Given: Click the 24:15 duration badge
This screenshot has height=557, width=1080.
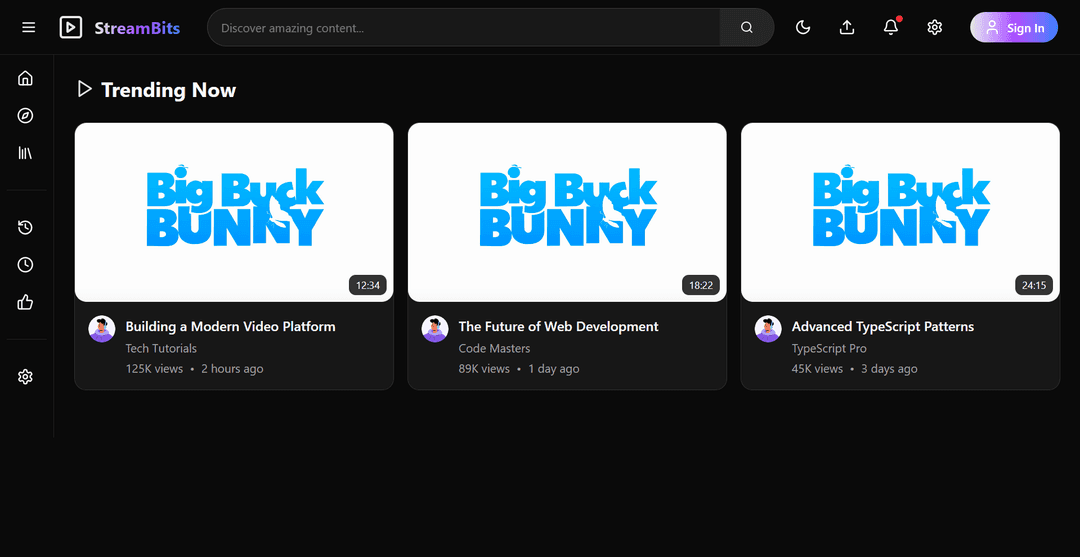Looking at the screenshot, I should [x=1034, y=285].
